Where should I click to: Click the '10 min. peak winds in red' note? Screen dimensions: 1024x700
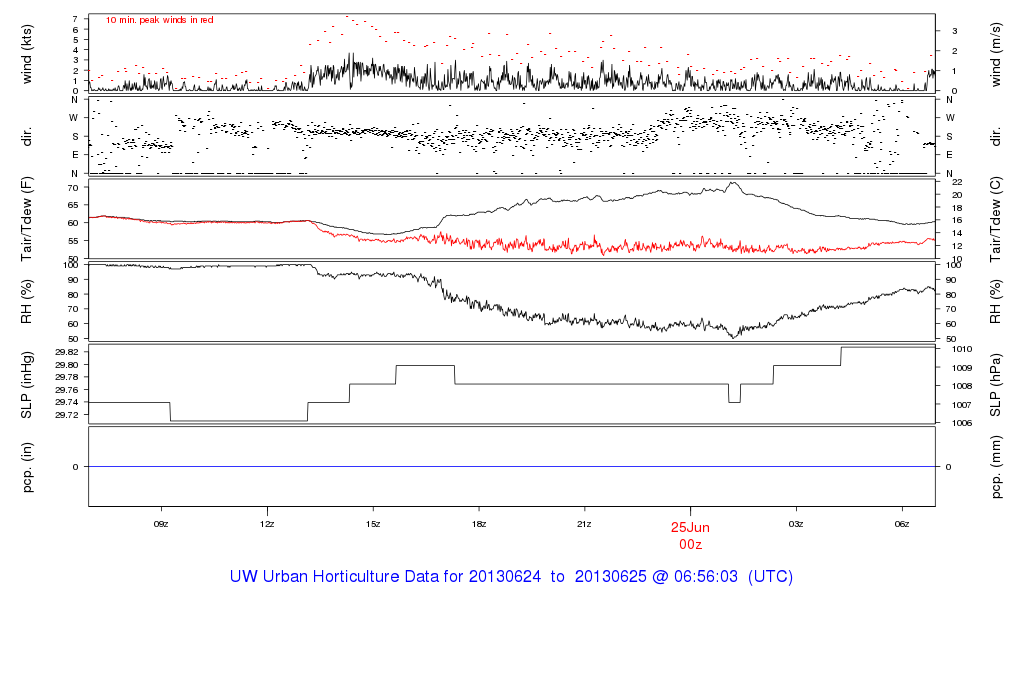[x=159, y=20]
